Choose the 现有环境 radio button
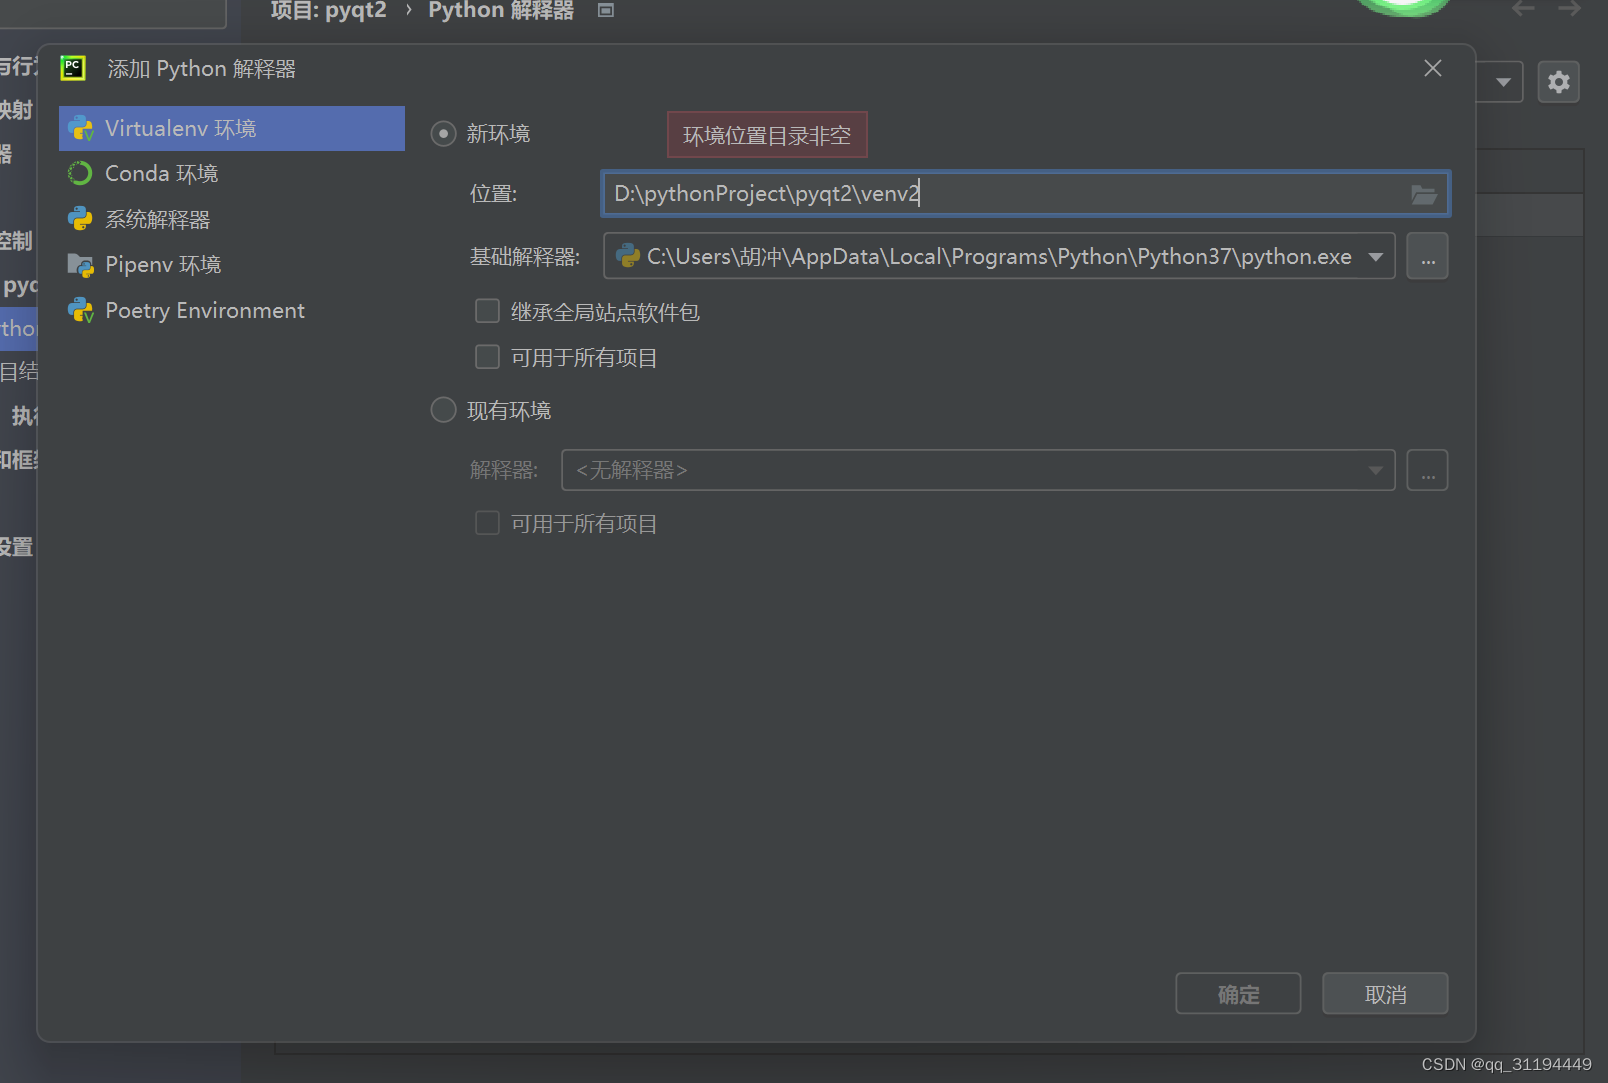The image size is (1608, 1083). (443, 410)
